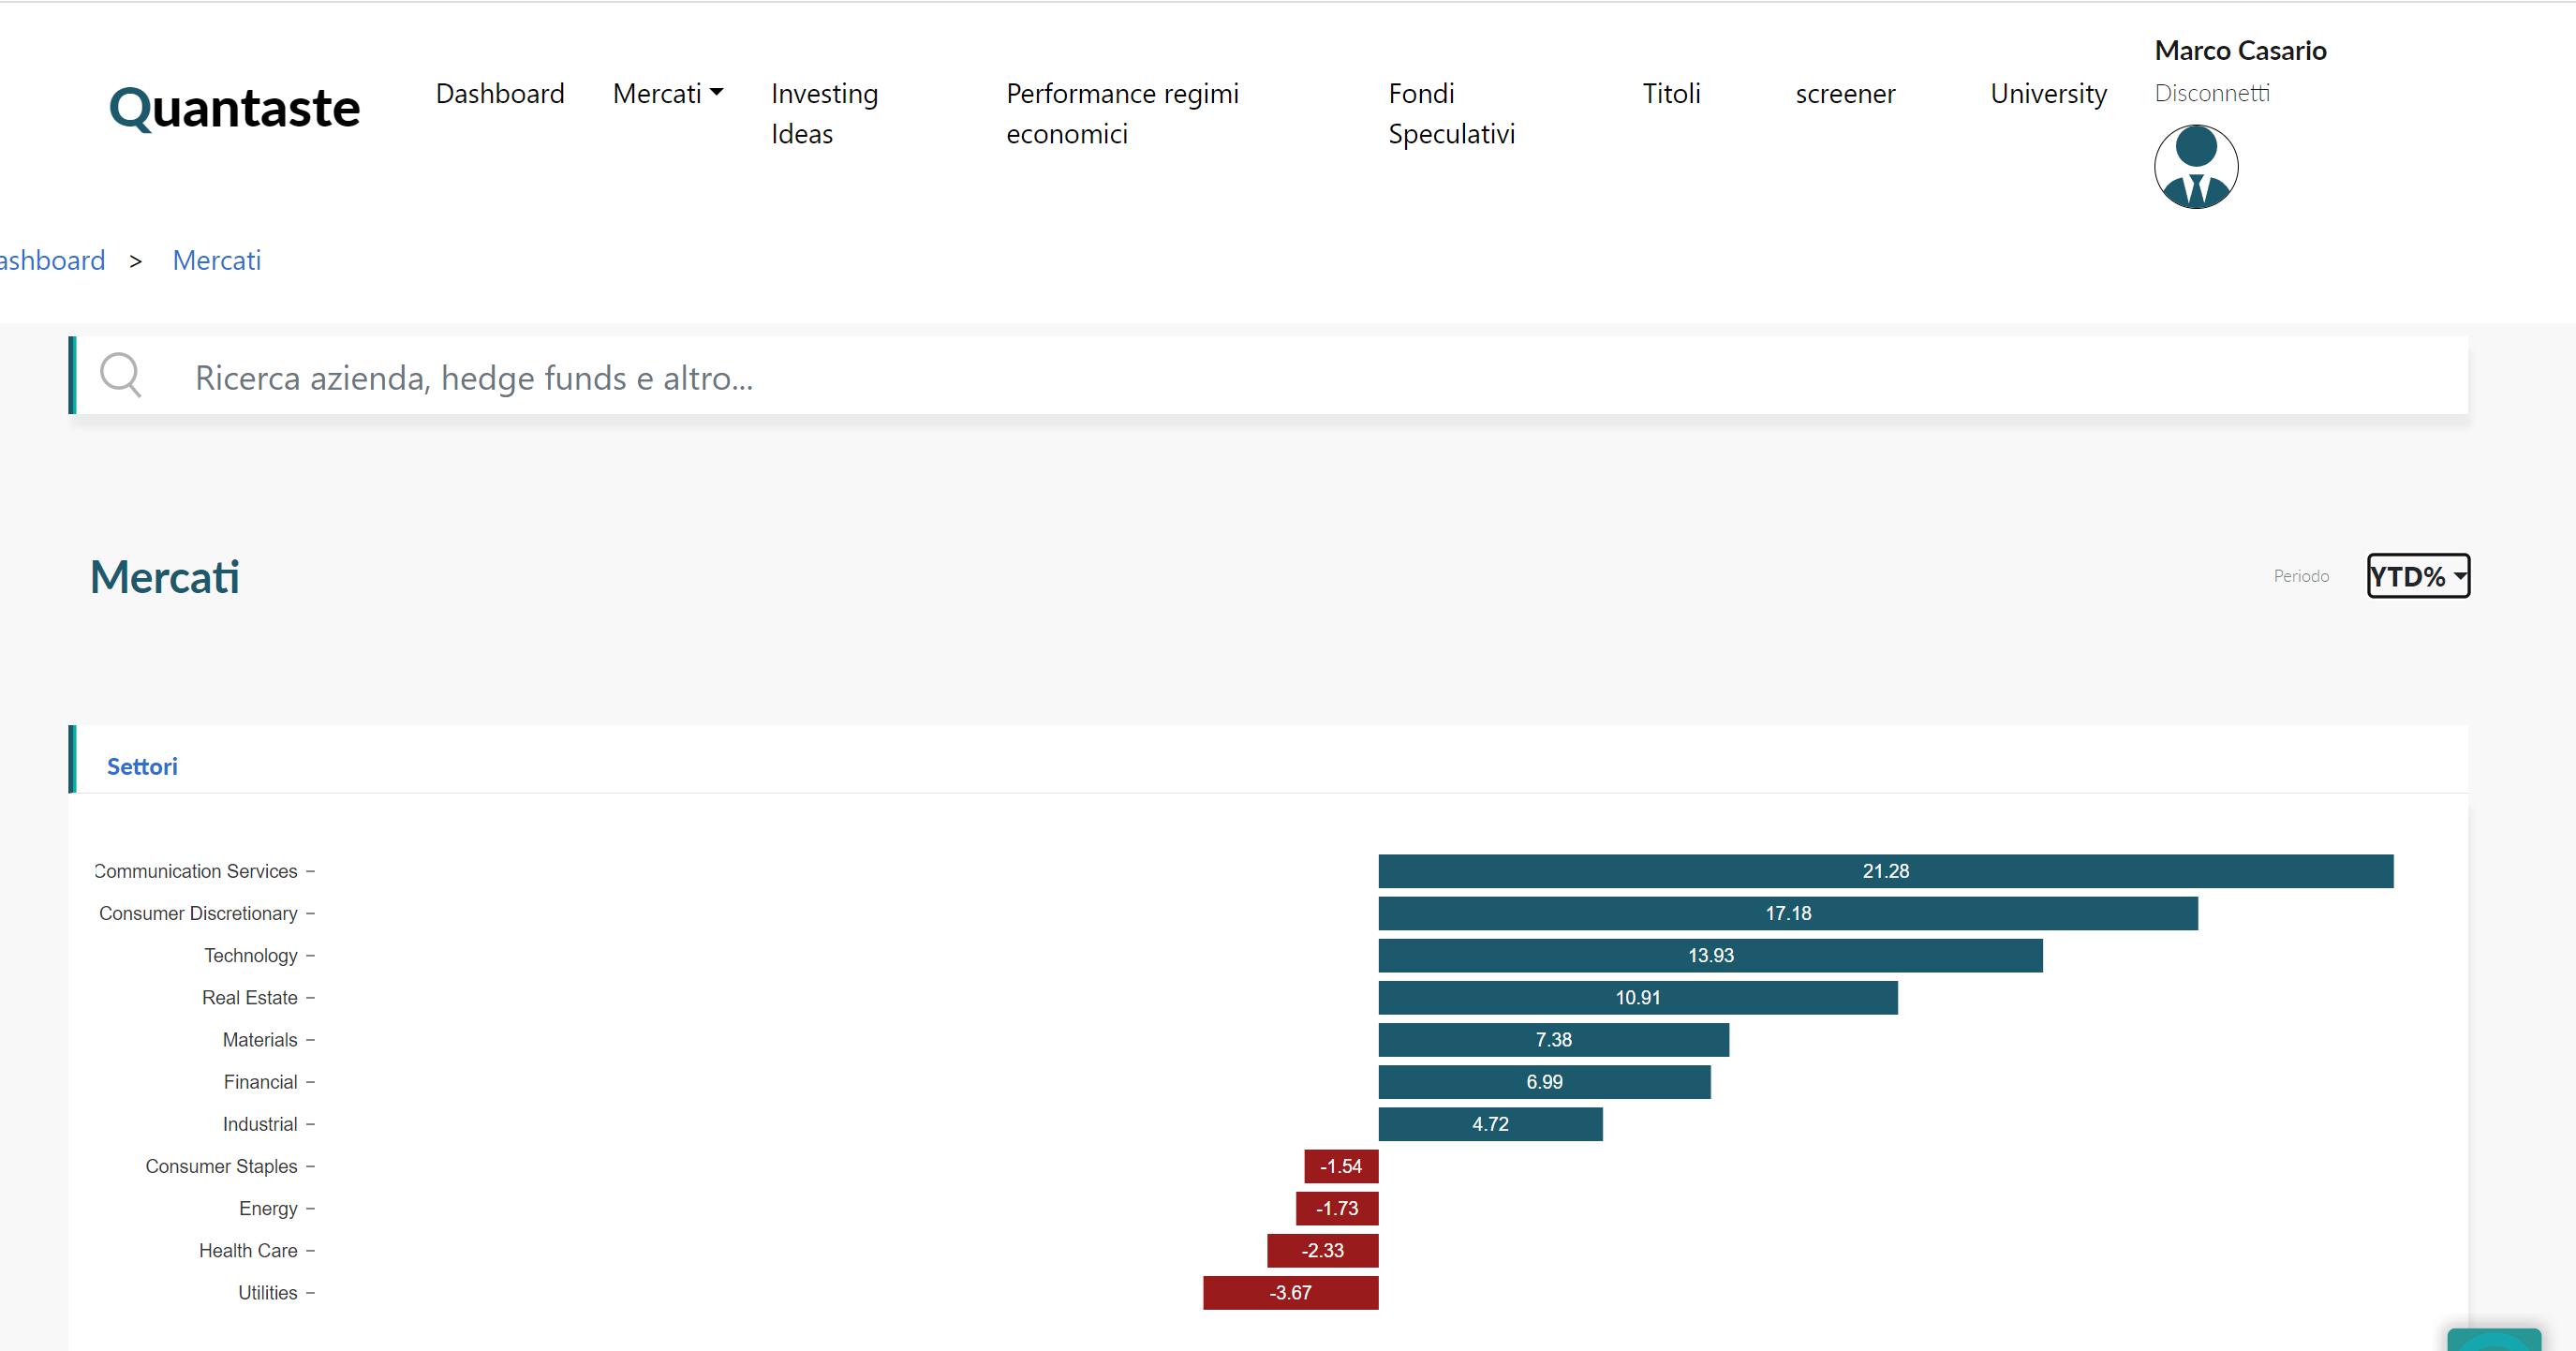Screen dimensions: 2576x1351
Task: Open the Dashboard menu item
Action: (x=500, y=94)
